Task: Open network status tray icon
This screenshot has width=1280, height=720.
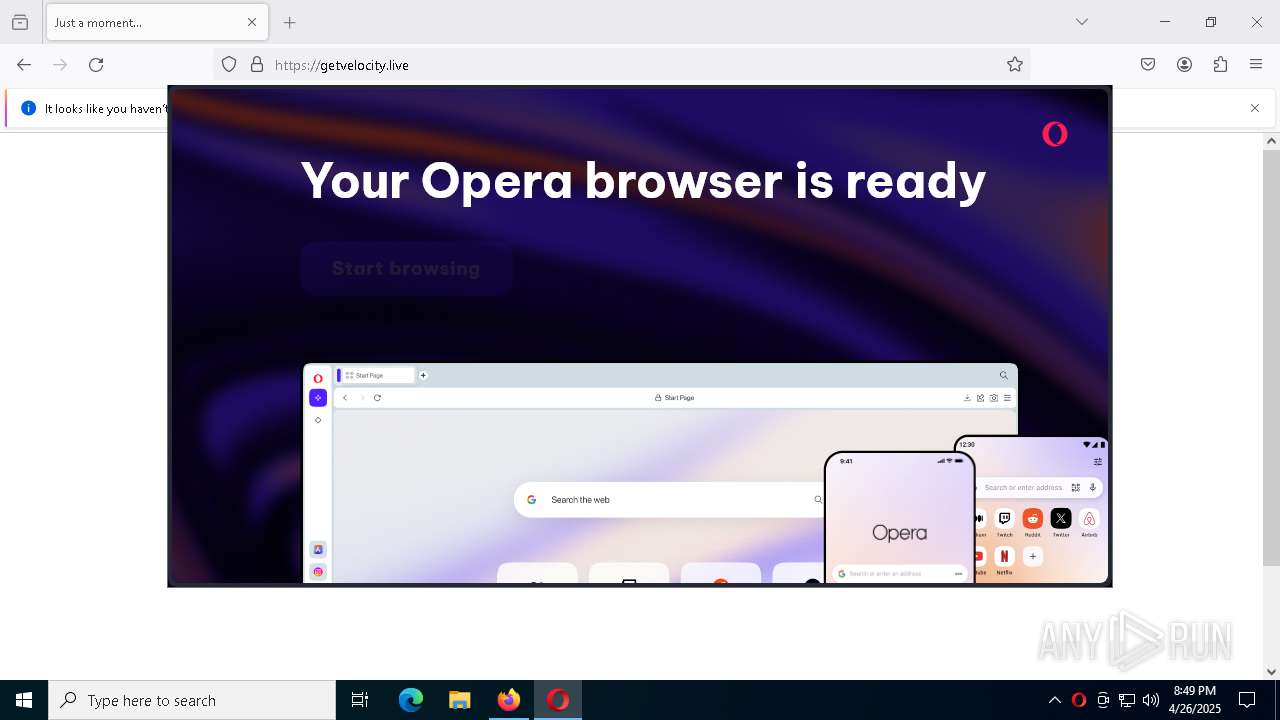Action: coord(1127,700)
